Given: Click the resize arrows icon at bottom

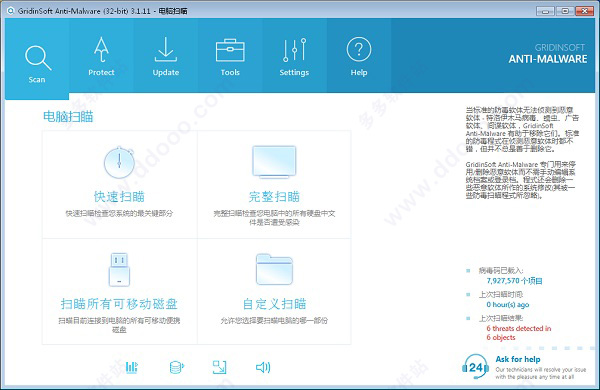Looking at the screenshot, I should [219, 367].
